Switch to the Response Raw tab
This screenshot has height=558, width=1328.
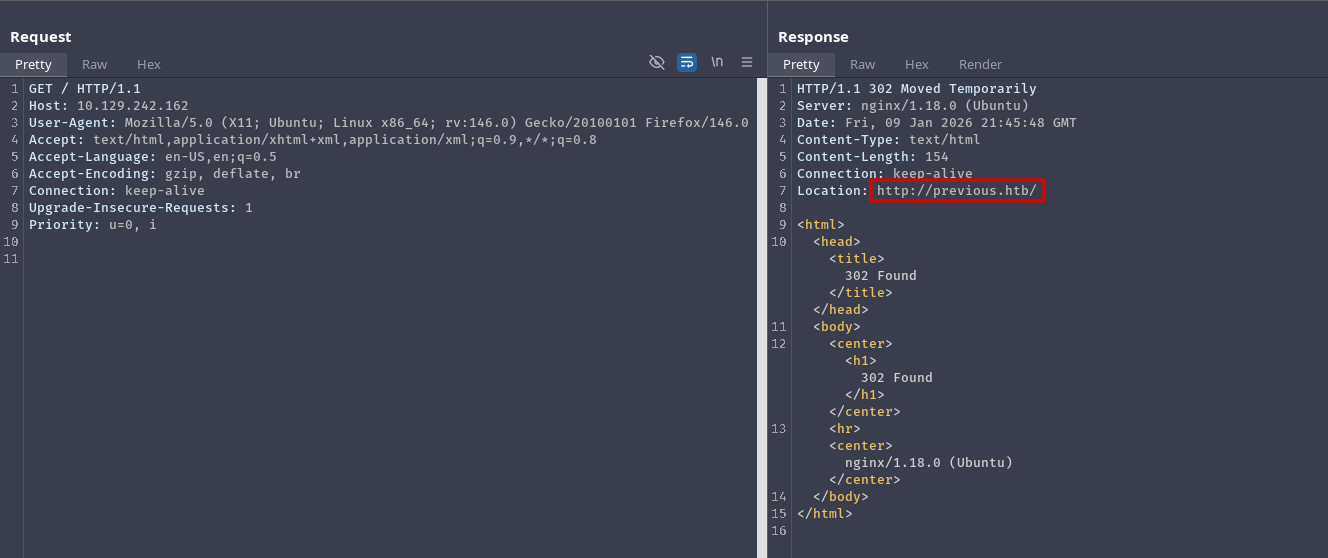point(863,64)
